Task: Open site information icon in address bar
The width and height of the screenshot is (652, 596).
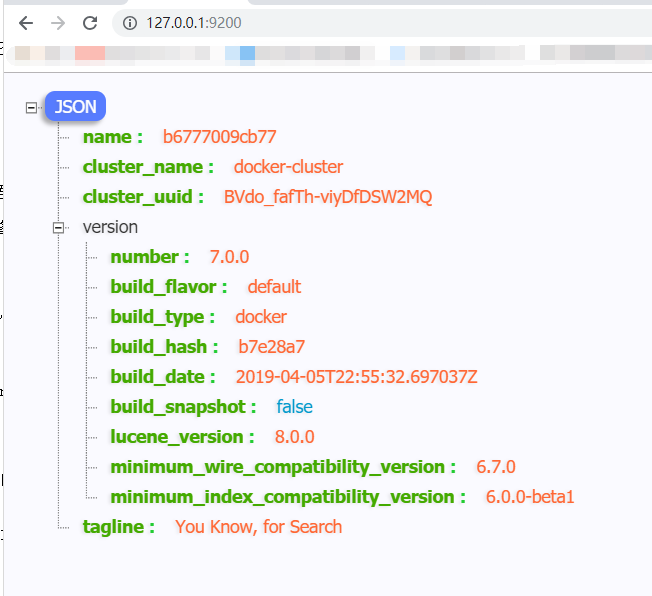Action: [x=130, y=23]
